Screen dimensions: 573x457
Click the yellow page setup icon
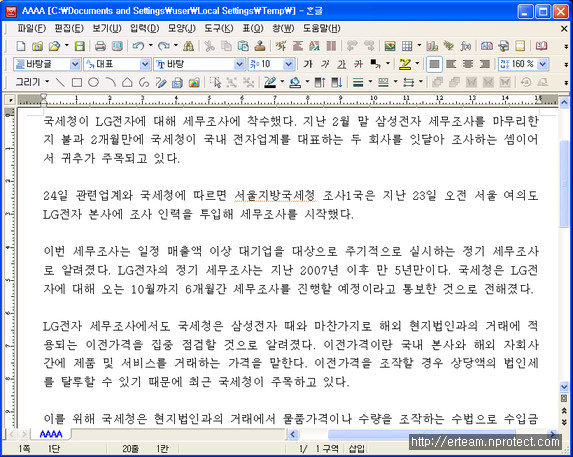520,46
